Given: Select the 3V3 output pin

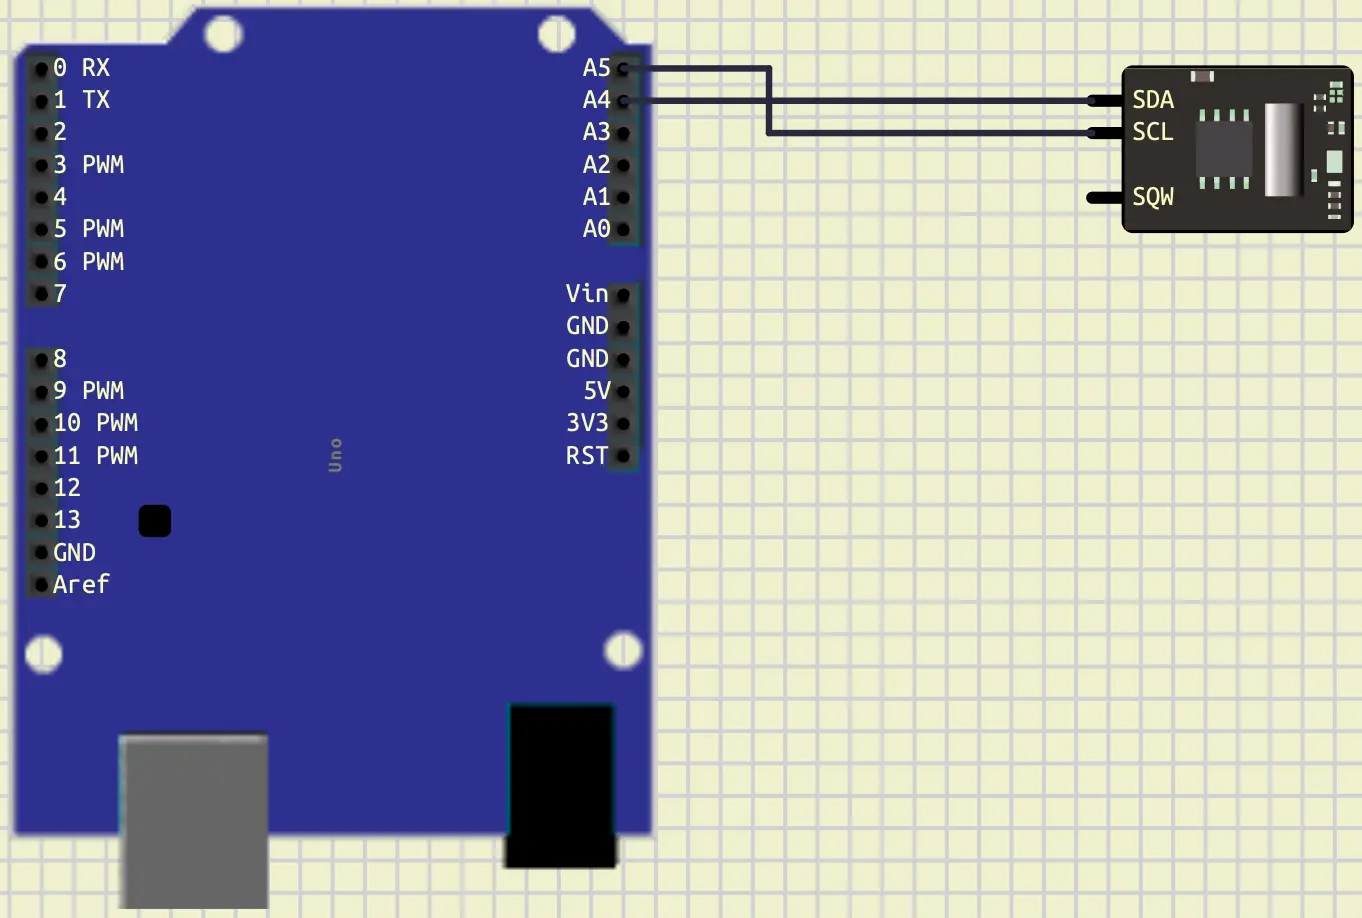Looking at the screenshot, I should (624, 423).
